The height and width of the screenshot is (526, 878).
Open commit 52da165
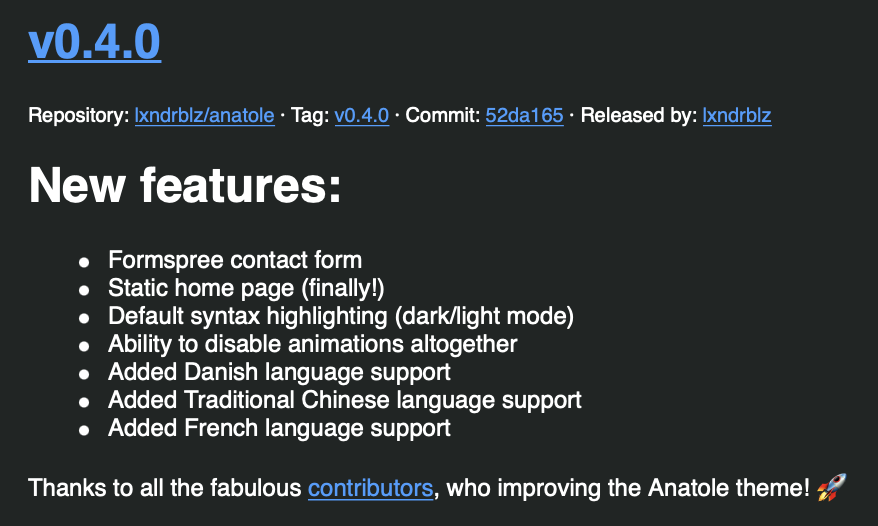(524, 115)
